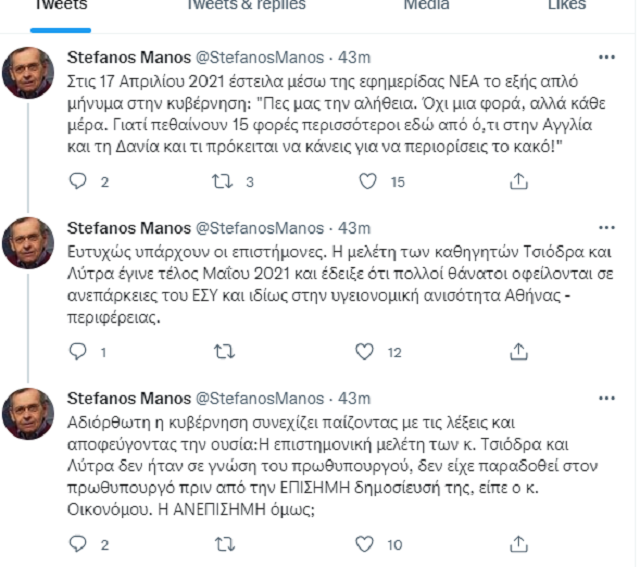This screenshot has width=640, height=567.
Task: Share the Ευτυχώς υπάρχουν tweet
Action: 518,351
